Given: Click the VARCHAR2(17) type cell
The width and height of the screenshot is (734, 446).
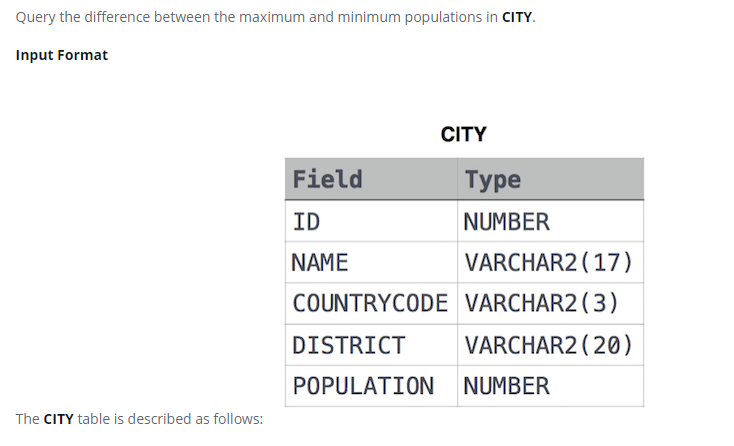Looking at the screenshot, I should coord(550,262).
